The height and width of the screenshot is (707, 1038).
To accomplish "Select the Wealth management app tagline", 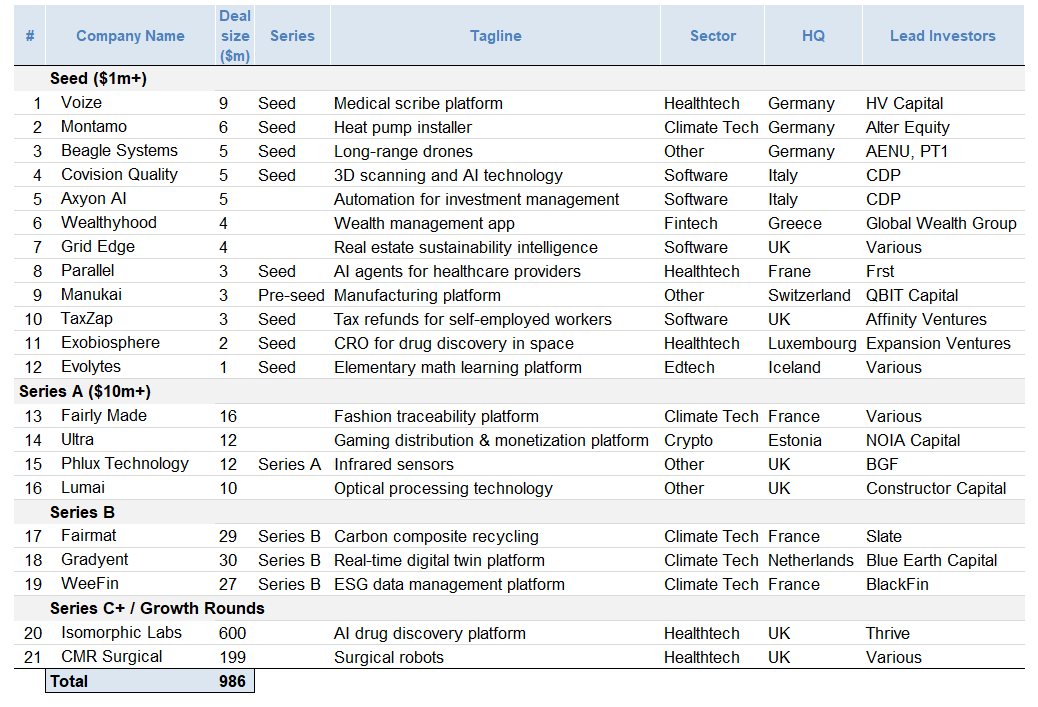I will coord(424,223).
